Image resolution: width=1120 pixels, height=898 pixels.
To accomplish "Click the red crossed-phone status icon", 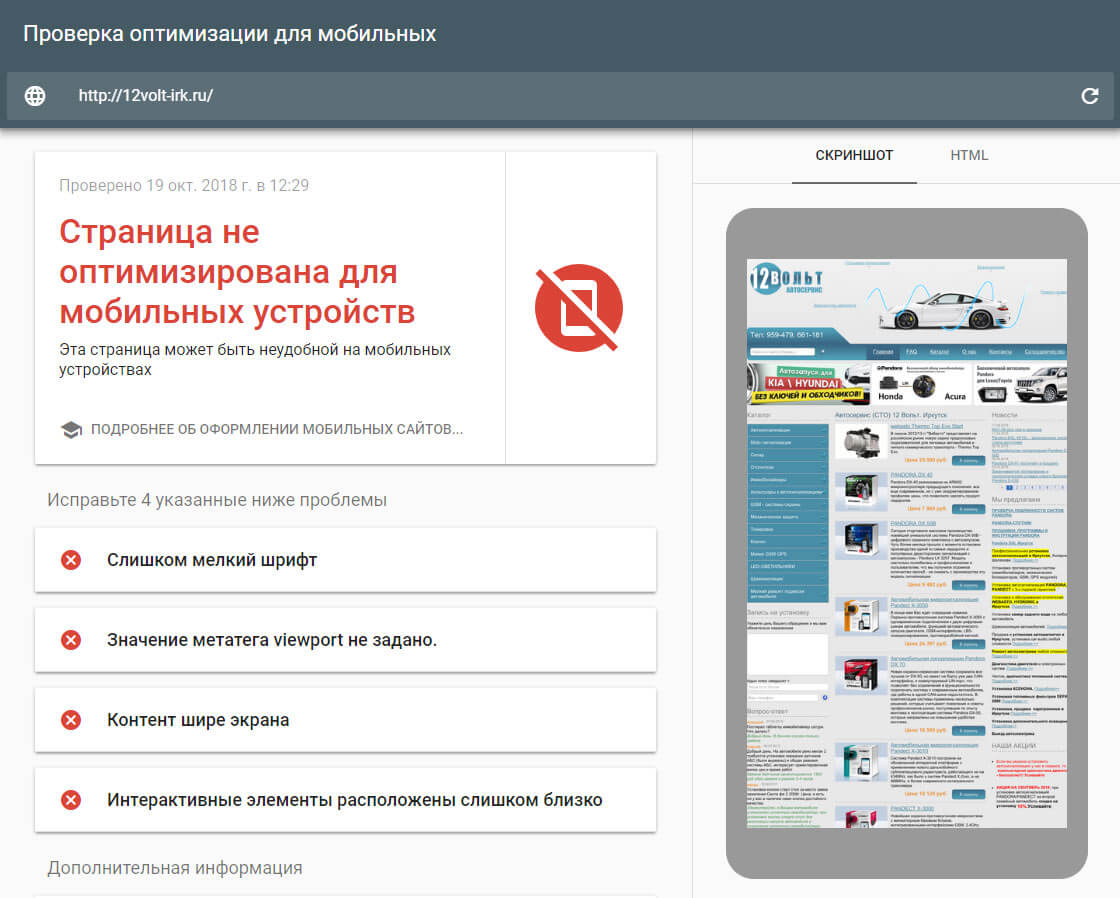I will (578, 307).
